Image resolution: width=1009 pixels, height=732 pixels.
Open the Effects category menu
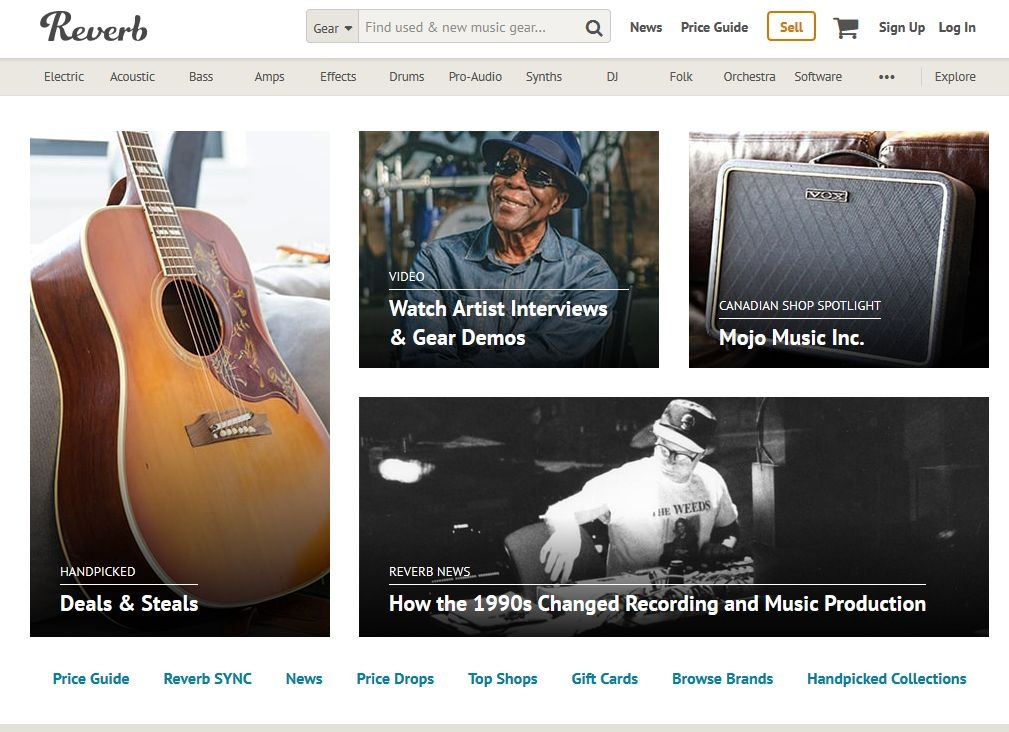click(338, 77)
